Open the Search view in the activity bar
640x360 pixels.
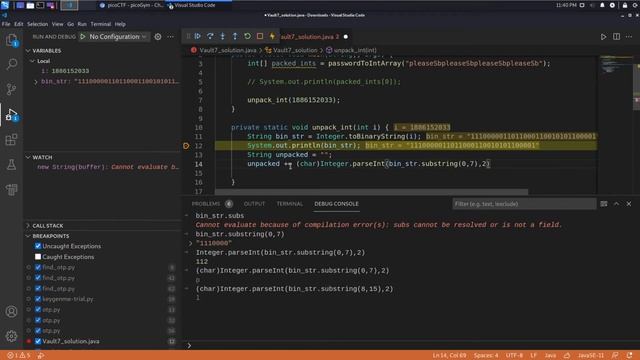click(11, 64)
